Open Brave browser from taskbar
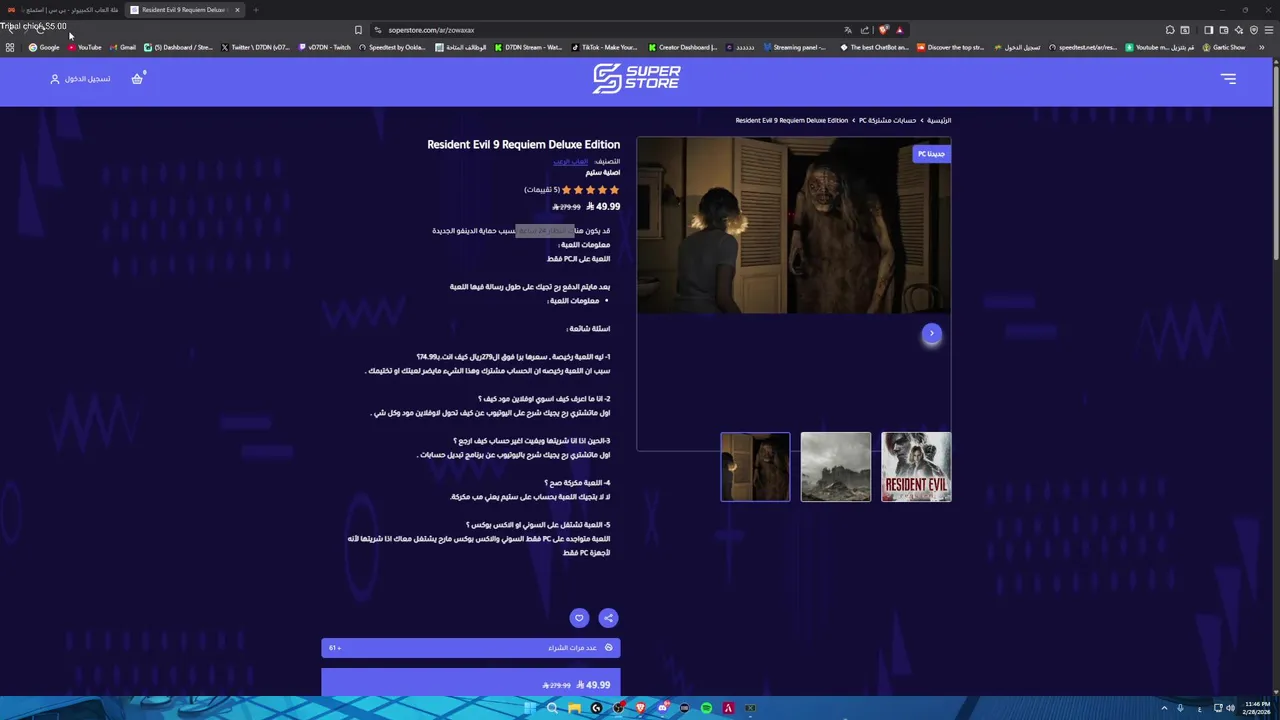The image size is (1280, 720). pos(640,708)
